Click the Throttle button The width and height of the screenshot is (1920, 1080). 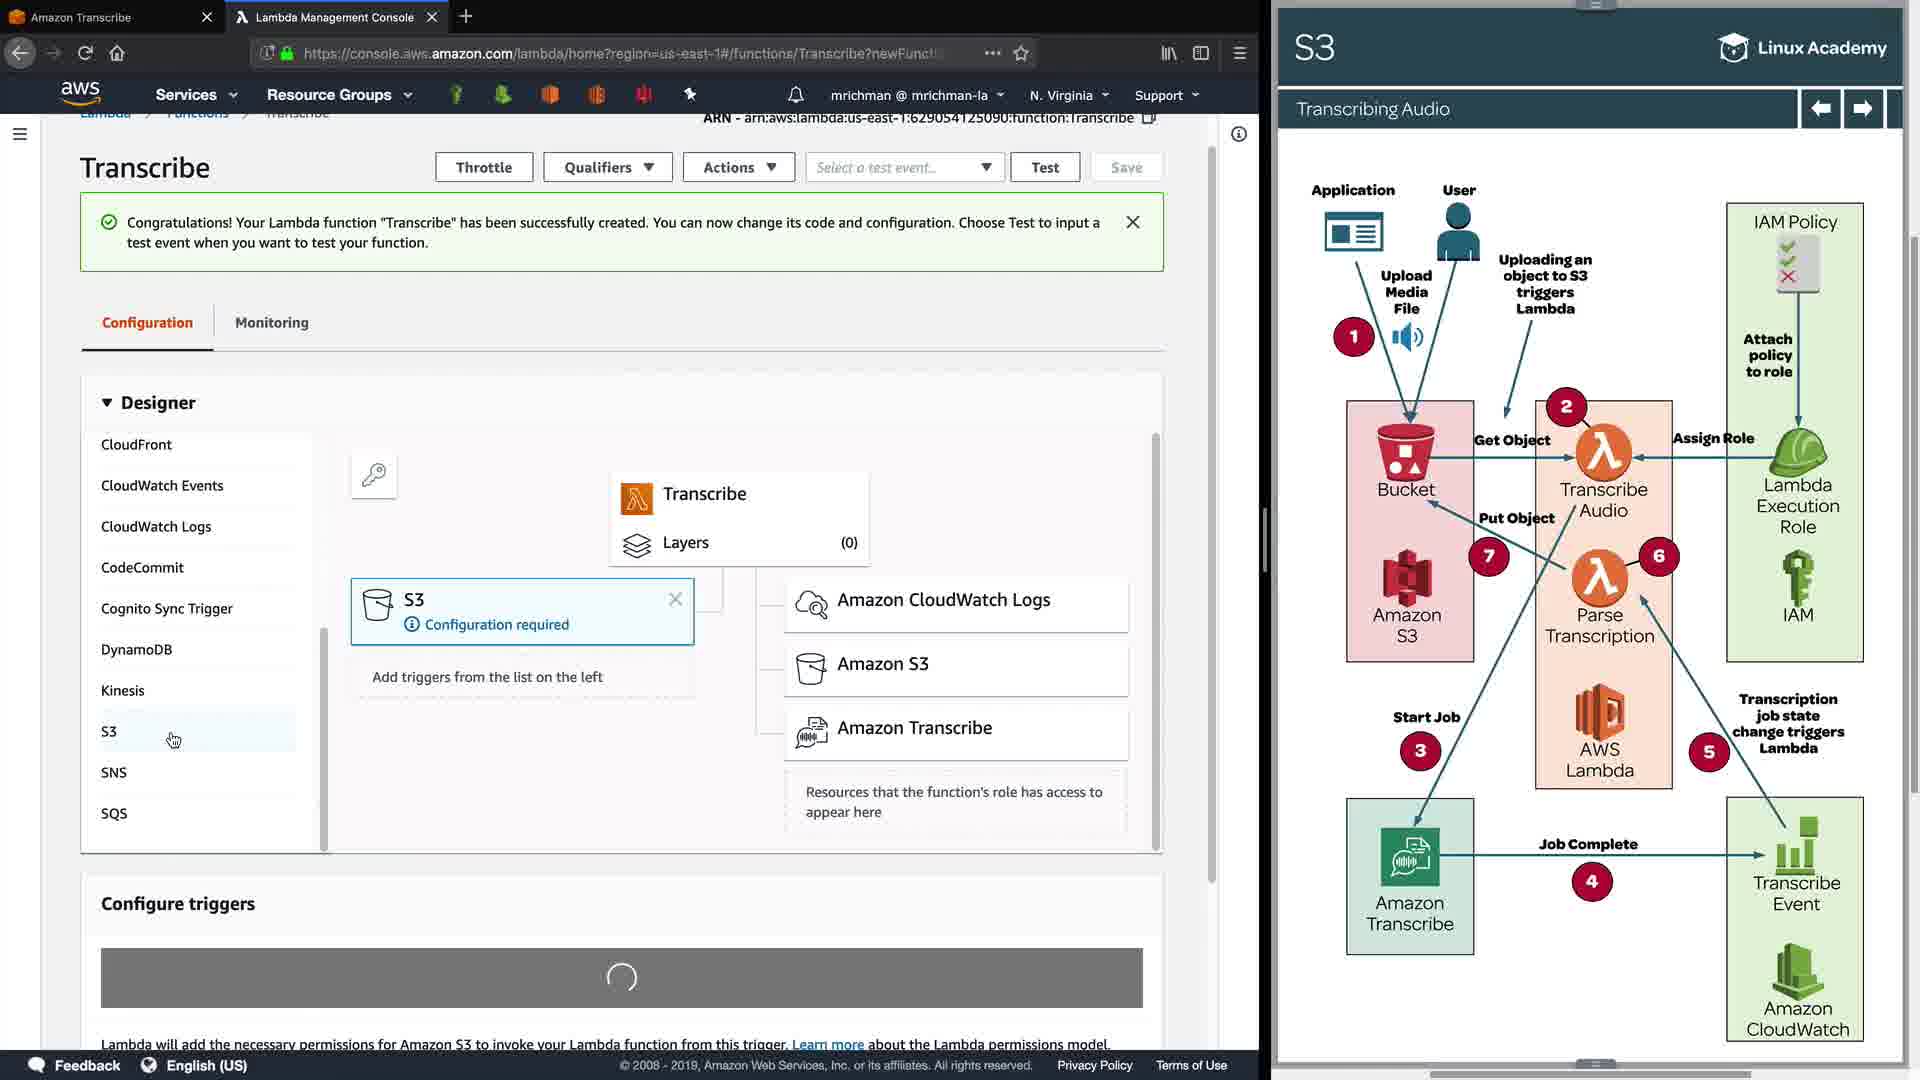click(x=484, y=167)
